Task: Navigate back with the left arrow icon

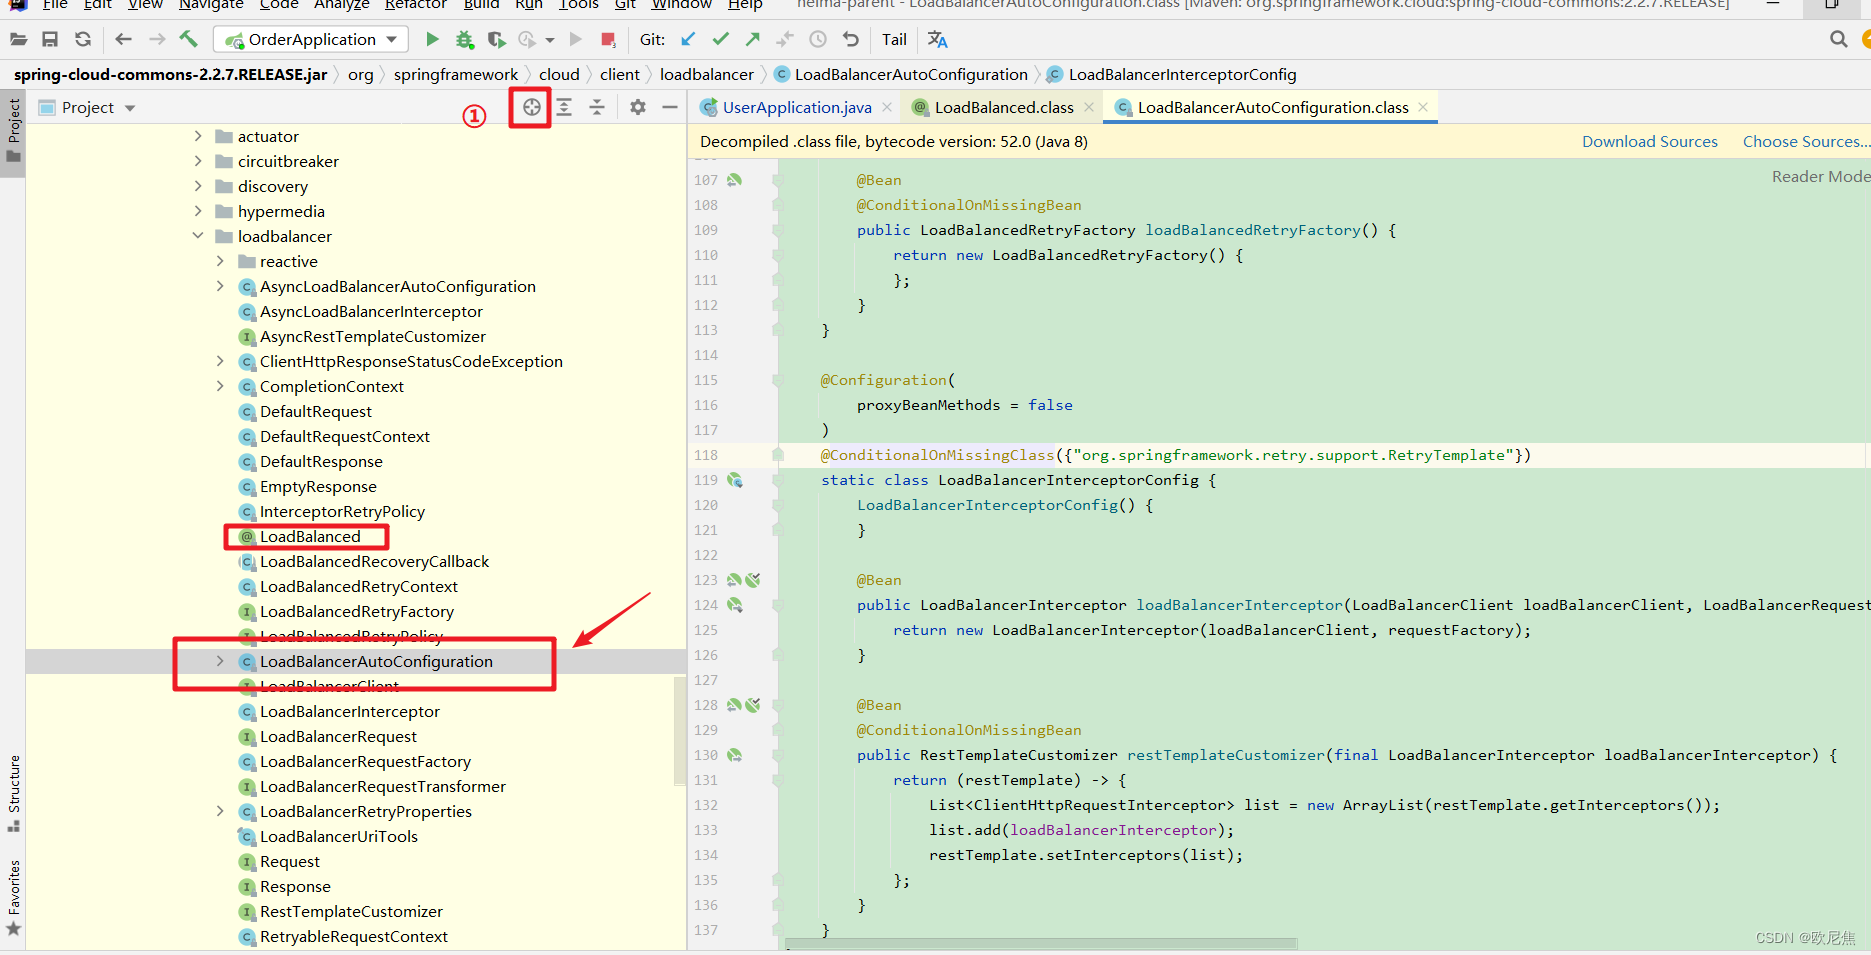Action: click(x=123, y=39)
